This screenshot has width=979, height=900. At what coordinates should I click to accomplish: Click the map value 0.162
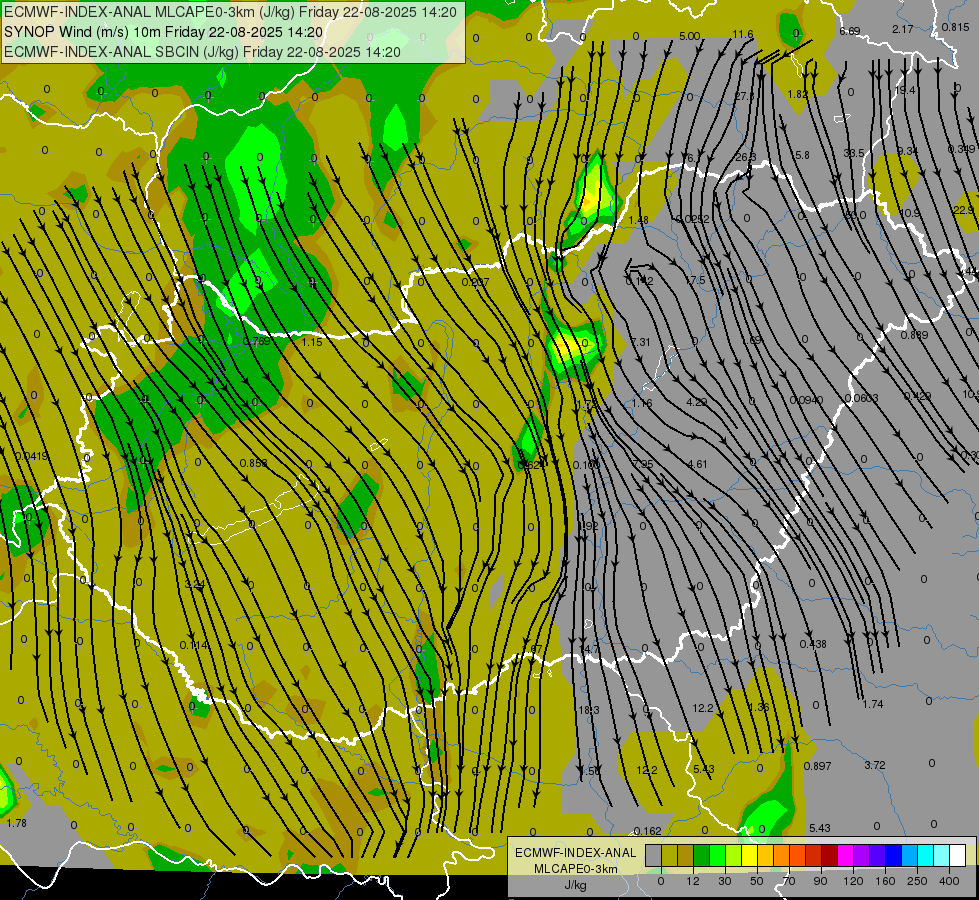click(647, 831)
